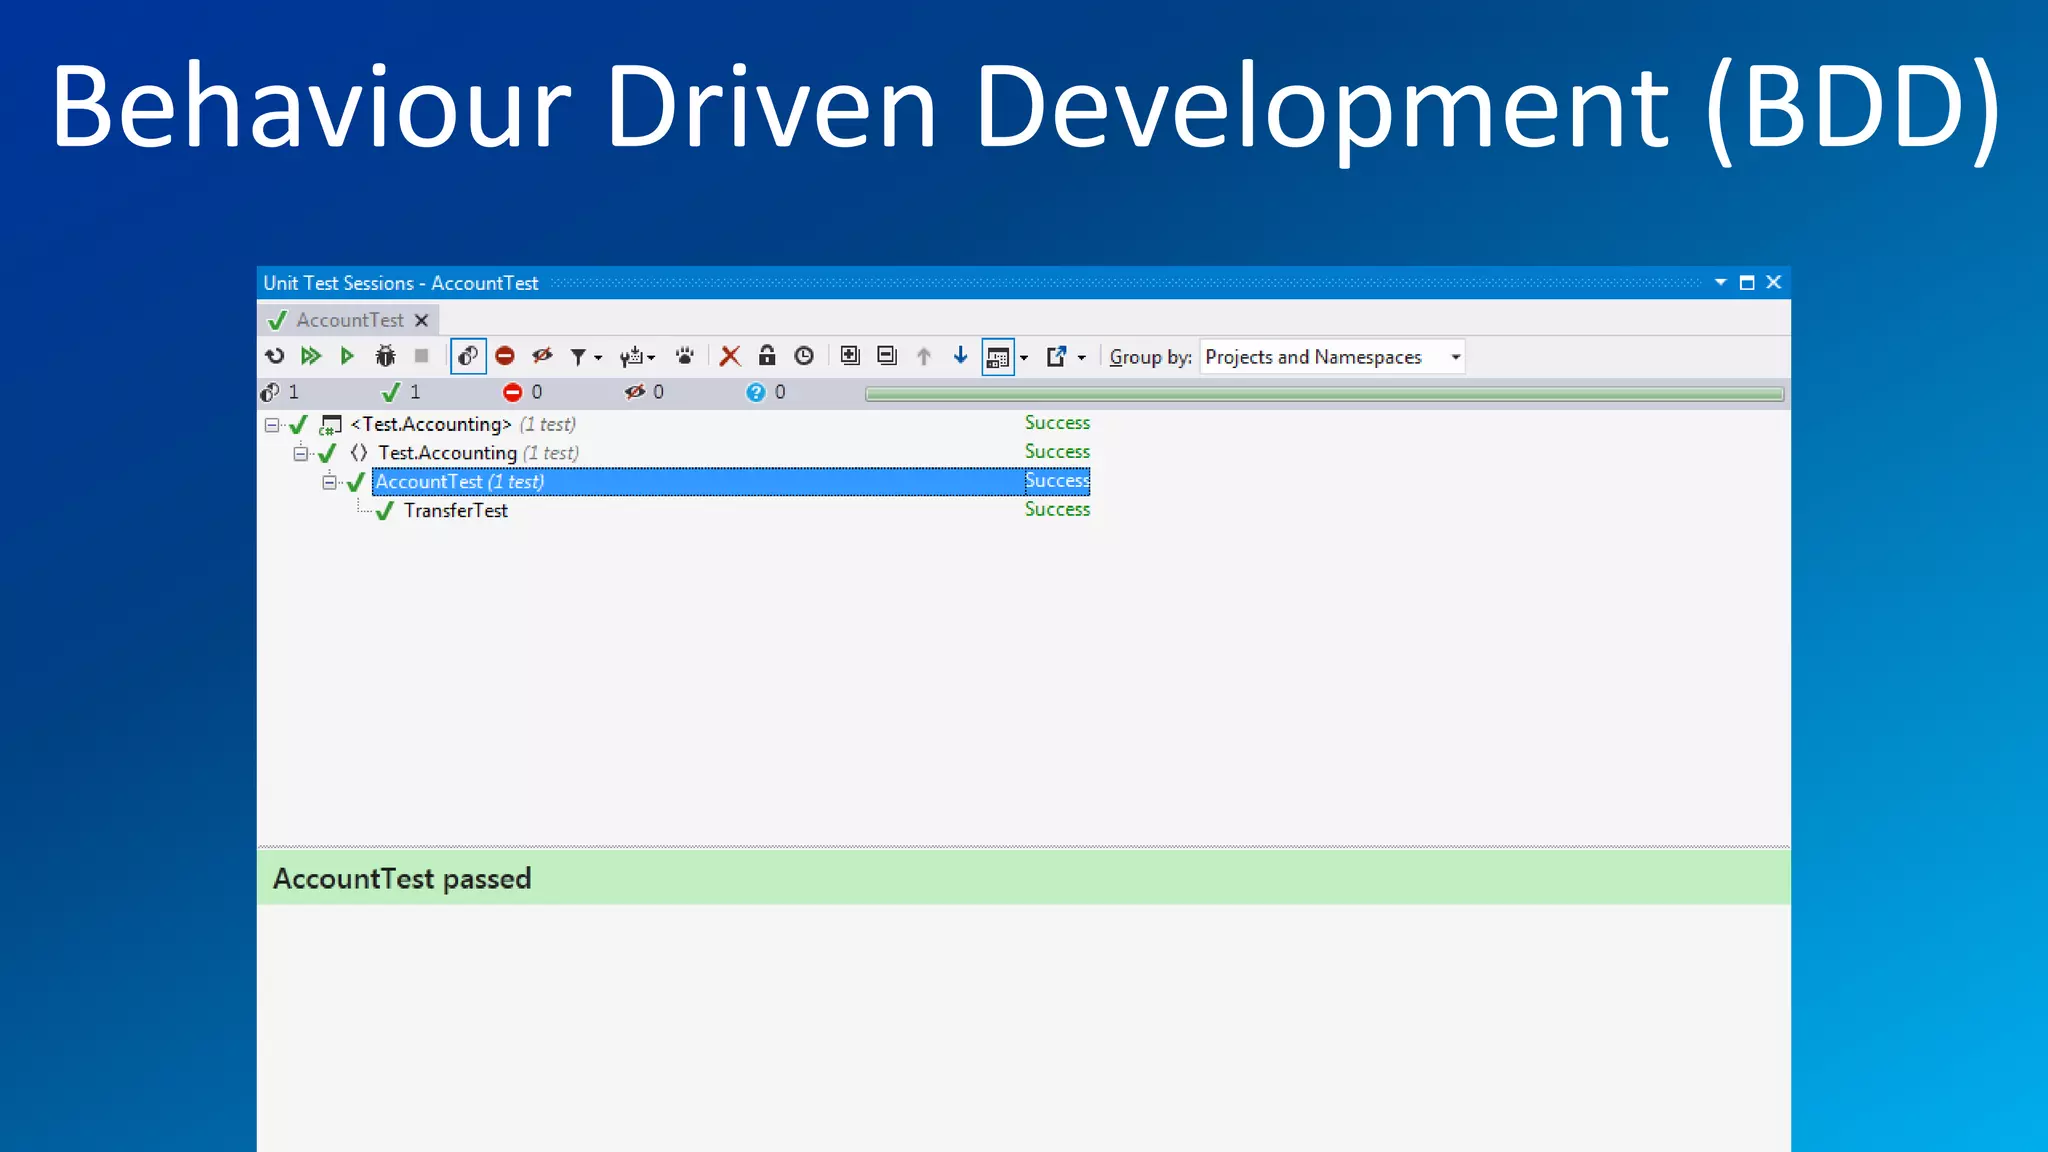Click the green test progress bar

click(1324, 394)
